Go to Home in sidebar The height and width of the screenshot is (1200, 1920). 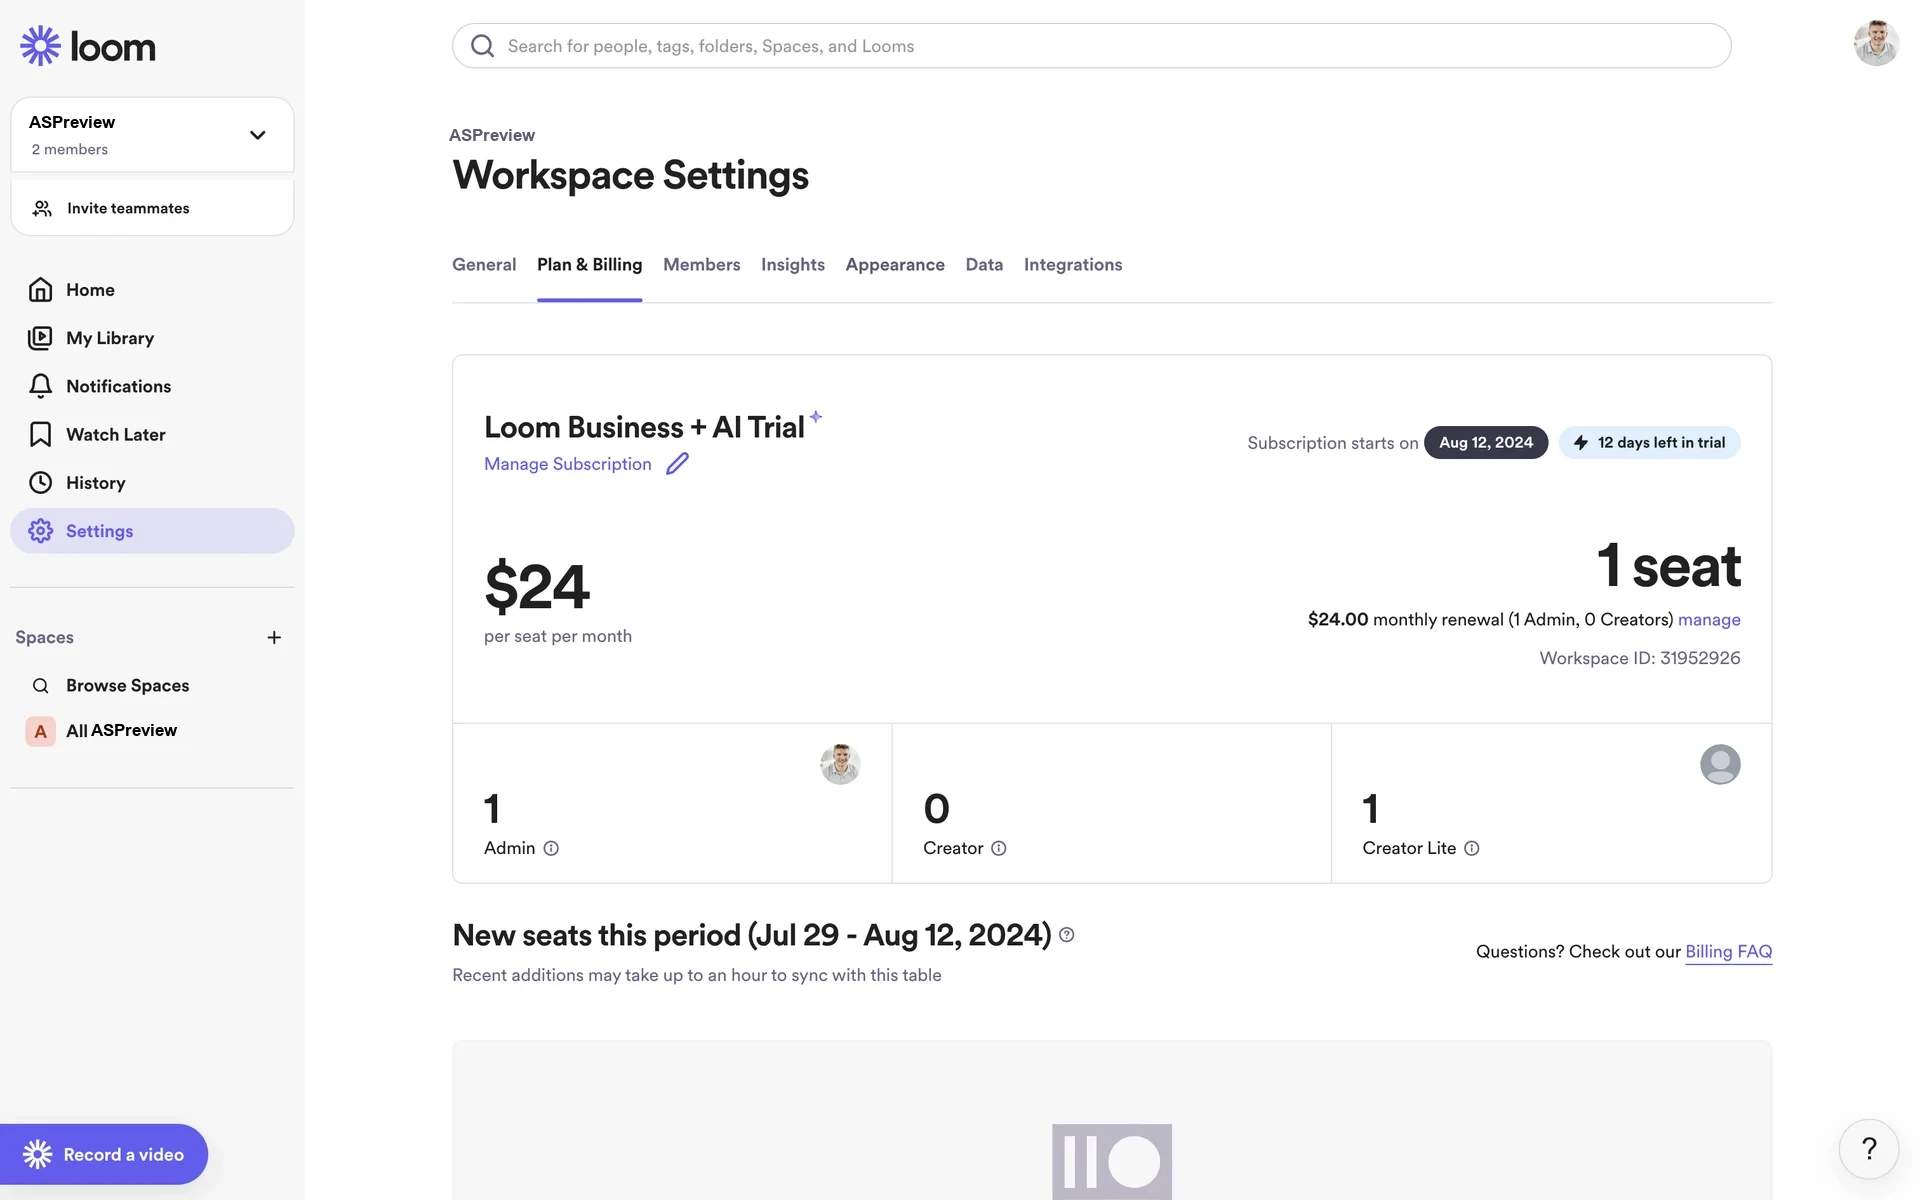152,290
